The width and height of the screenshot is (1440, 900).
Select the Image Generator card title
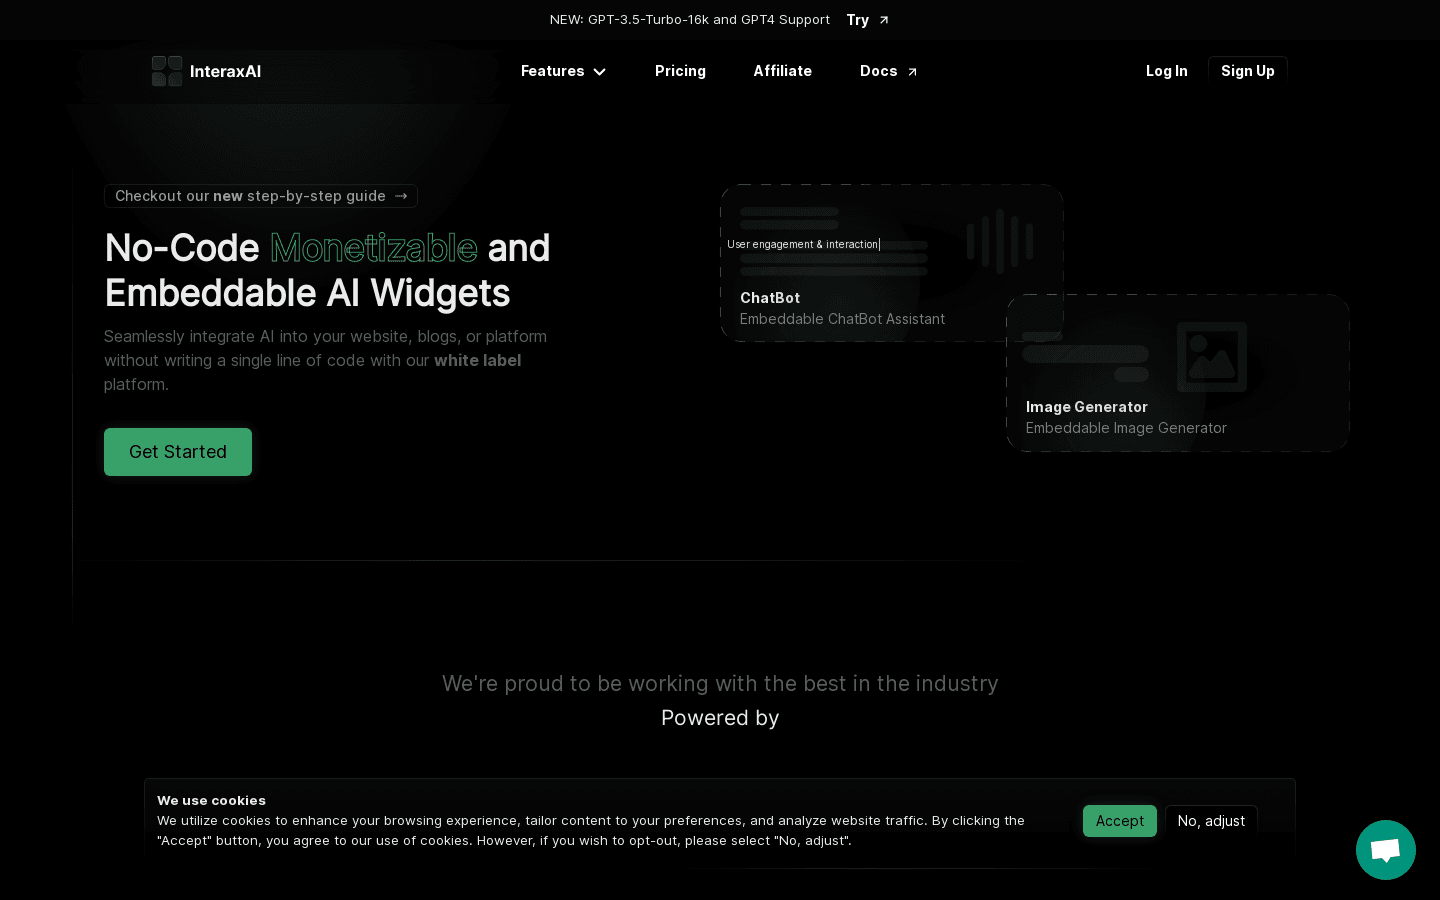click(x=1086, y=407)
